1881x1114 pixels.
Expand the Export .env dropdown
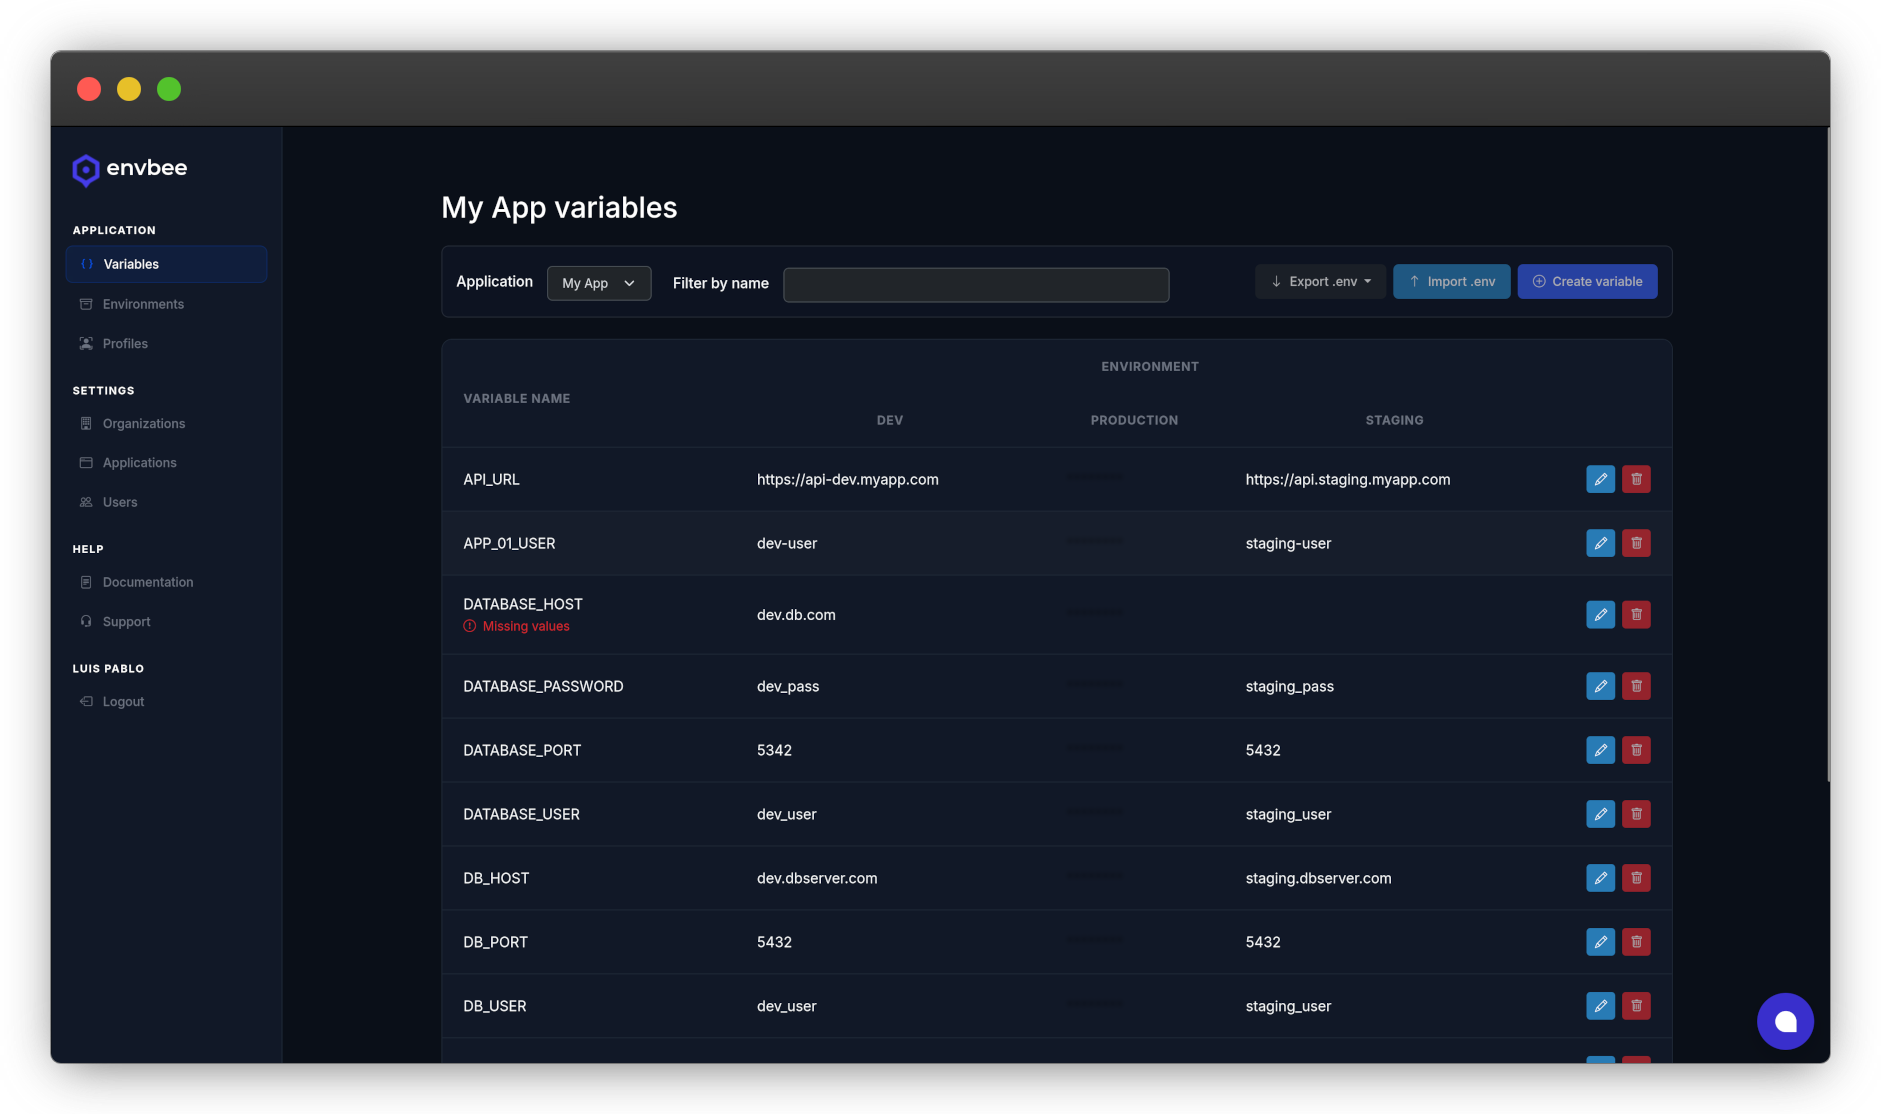point(1320,281)
